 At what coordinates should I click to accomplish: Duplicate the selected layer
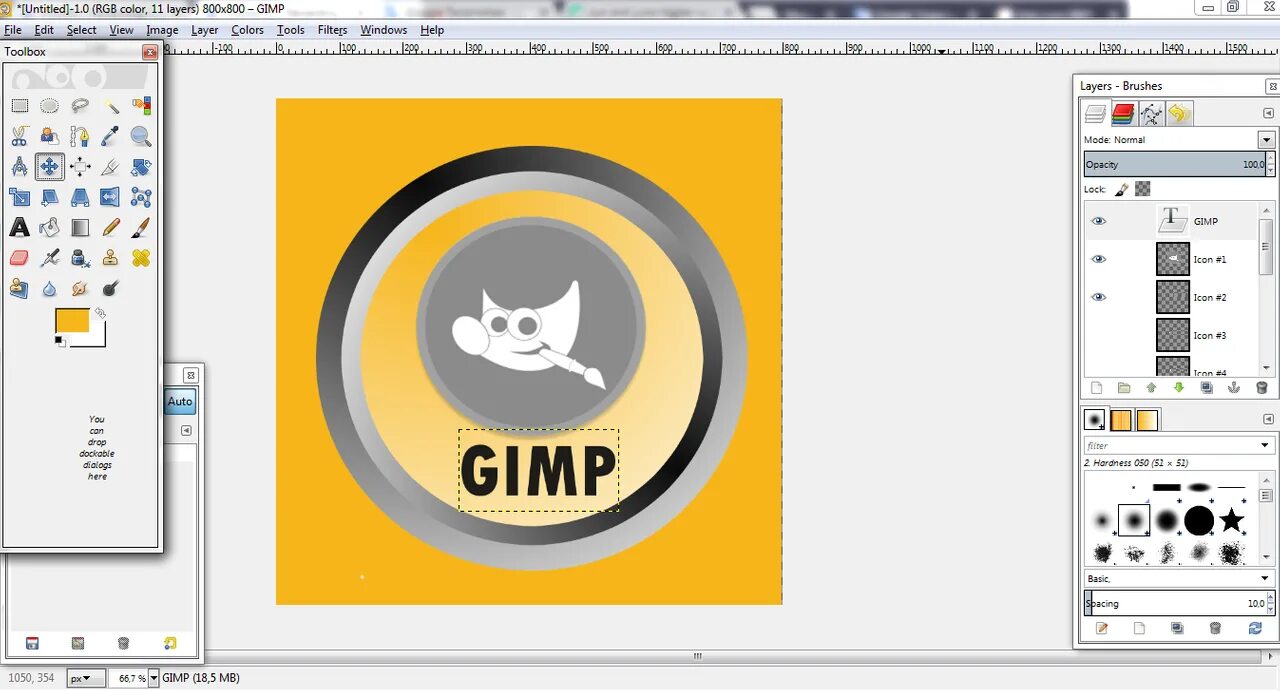click(1206, 388)
